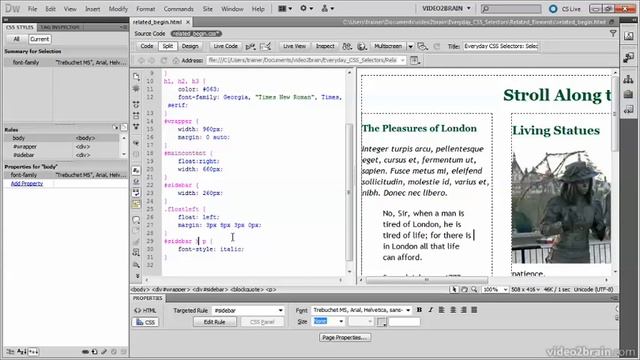Screen dimensions: 640x360
Task: Activate Split view button
Action: [168, 46]
